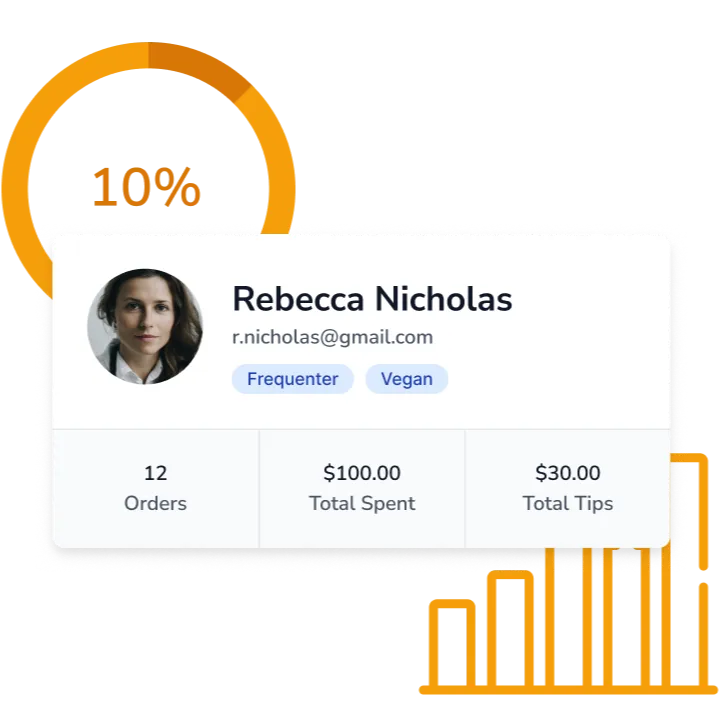Click the second bar in chart icon
The height and width of the screenshot is (720, 721).
[510, 628]
